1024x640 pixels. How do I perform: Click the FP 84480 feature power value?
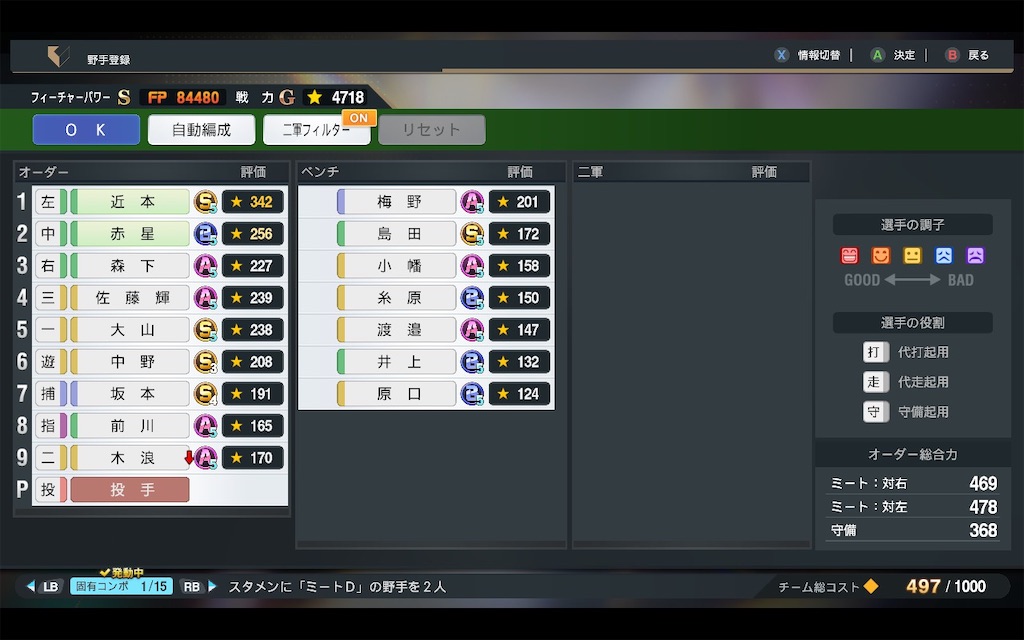tap(183, 98)
